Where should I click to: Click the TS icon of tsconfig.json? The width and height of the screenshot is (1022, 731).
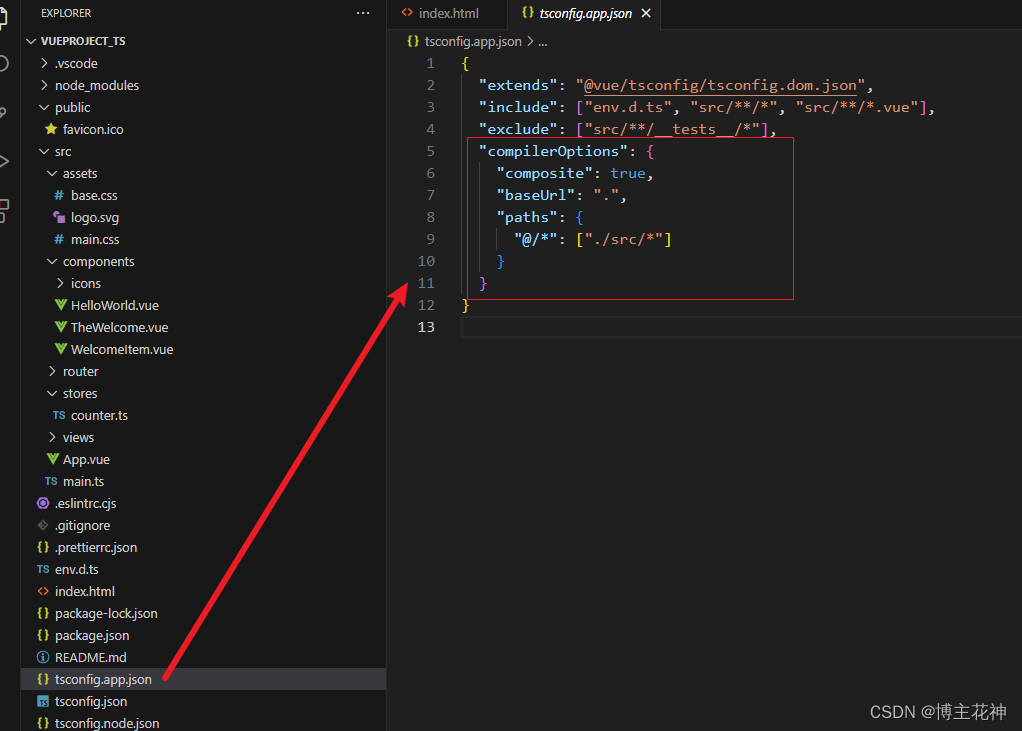tap(43, 702)
